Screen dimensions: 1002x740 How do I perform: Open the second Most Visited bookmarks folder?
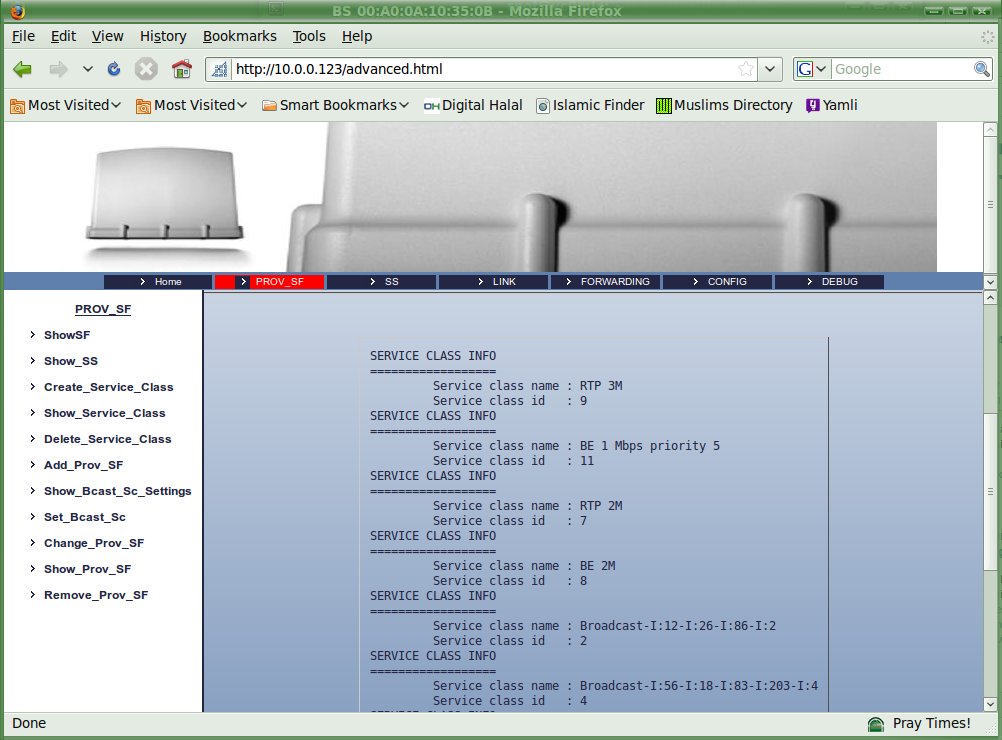tap(191, 105)
